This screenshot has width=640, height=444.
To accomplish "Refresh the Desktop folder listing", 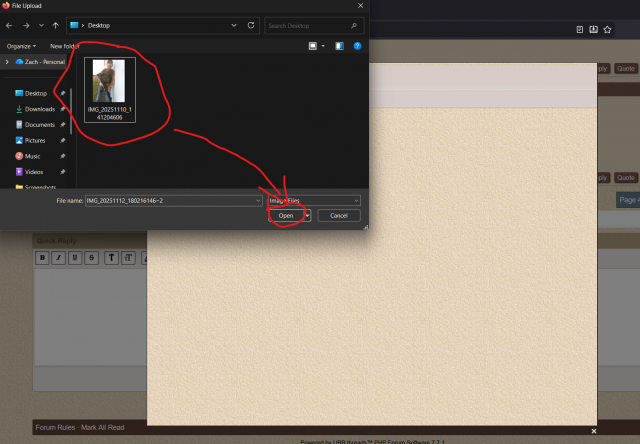I will [250, 24].
